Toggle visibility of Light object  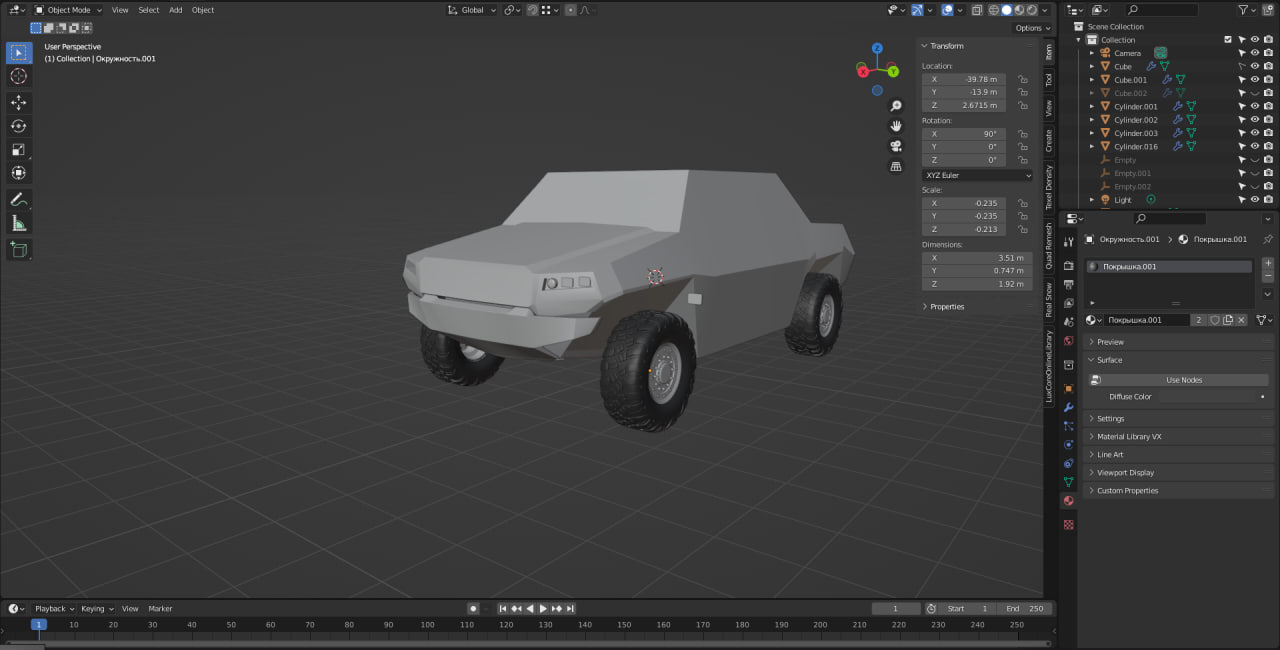point(1254,200)
